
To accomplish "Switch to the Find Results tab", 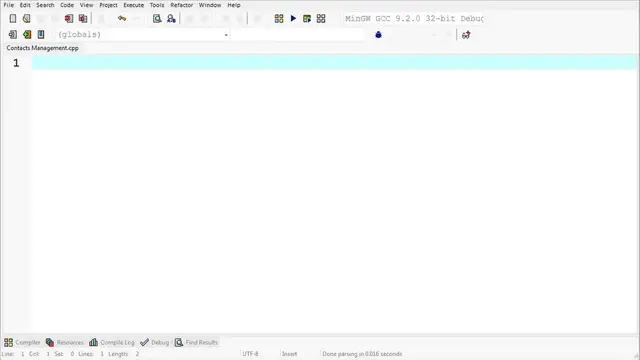I will click(197, 342).
